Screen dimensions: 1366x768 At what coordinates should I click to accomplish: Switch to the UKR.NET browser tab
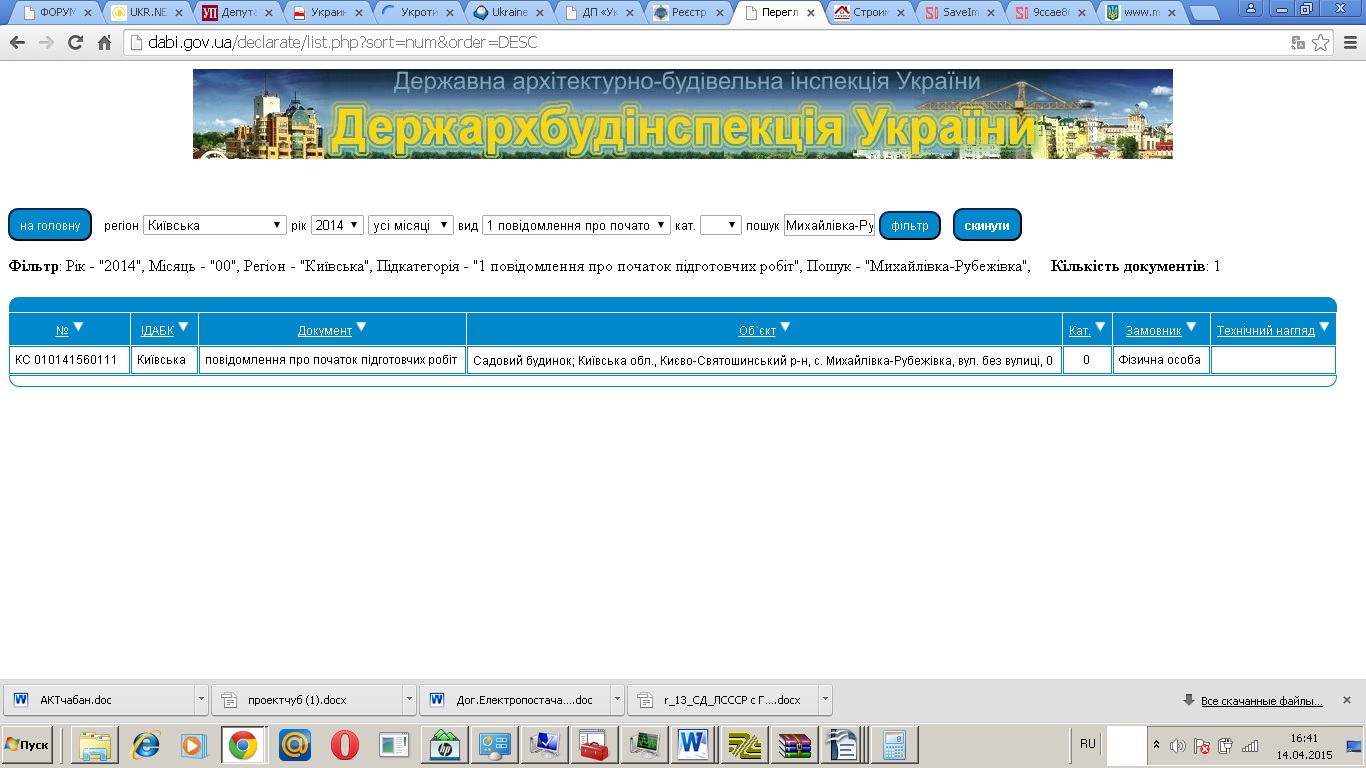(146, 13)
